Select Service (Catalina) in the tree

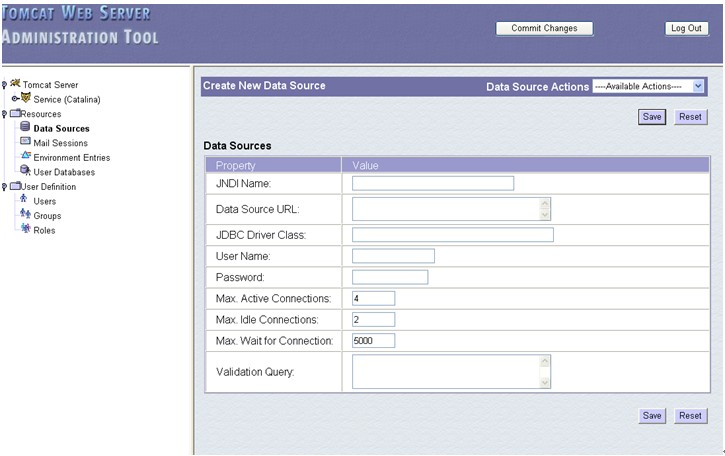coord(67,99)
